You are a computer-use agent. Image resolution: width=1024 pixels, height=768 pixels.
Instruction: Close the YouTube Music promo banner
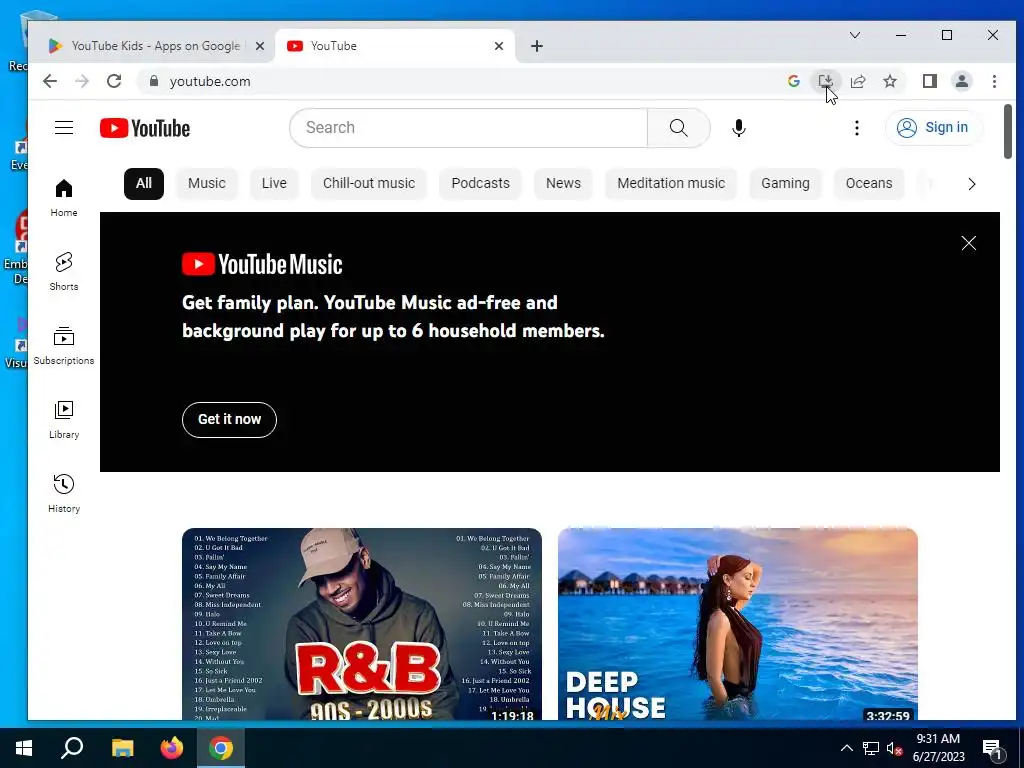click(968, 243)
